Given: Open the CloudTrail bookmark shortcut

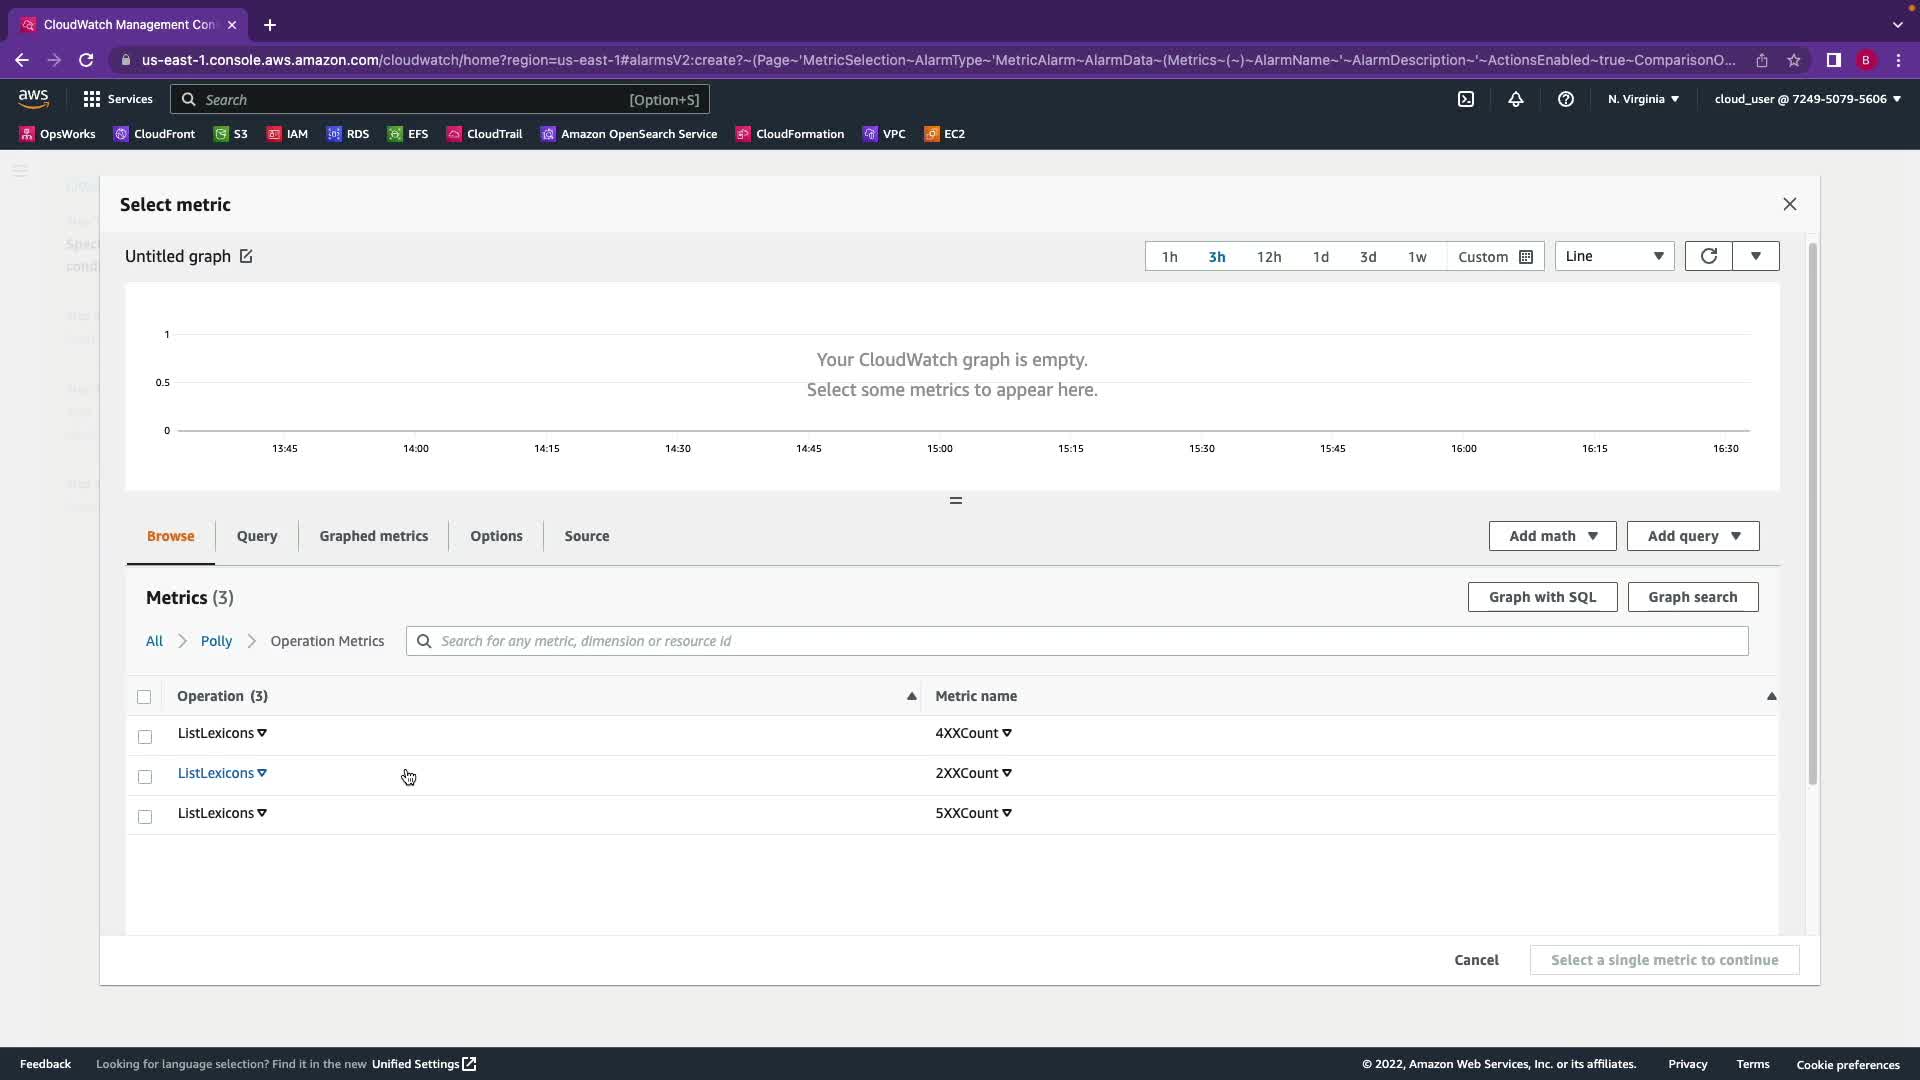Looking at the screenshot, I should click(484, 134).
